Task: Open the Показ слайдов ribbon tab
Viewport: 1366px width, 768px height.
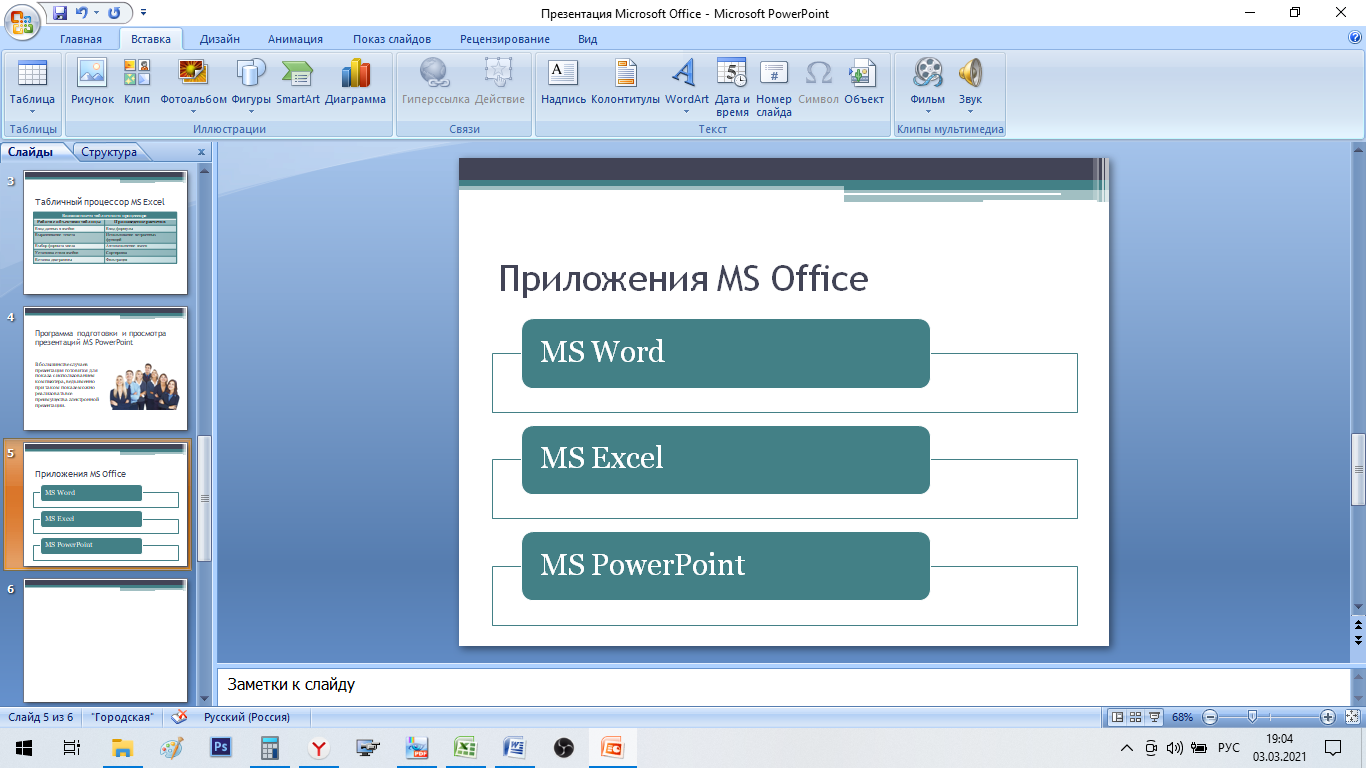Action: [x=392, y=39]
